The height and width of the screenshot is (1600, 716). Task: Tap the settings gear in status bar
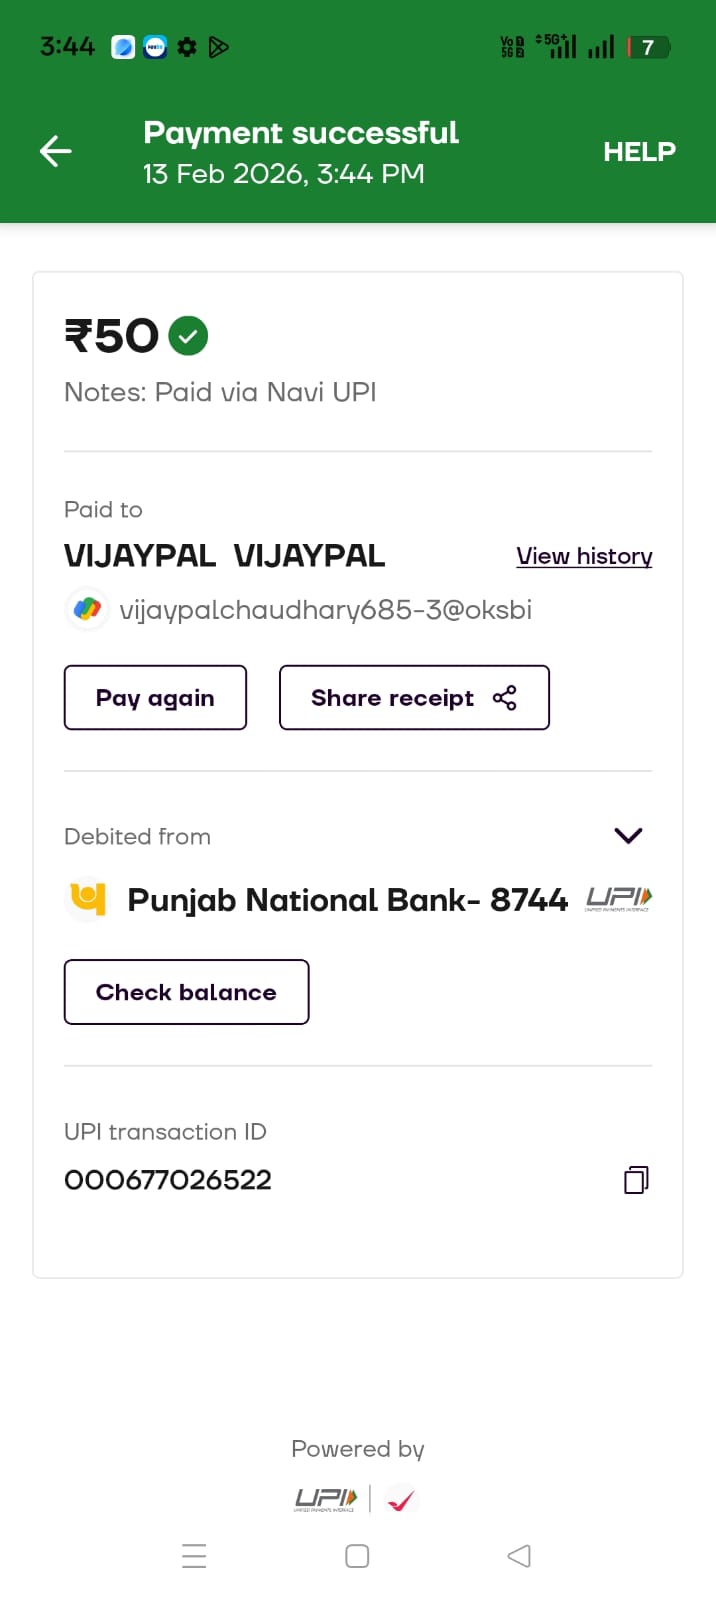187,47
